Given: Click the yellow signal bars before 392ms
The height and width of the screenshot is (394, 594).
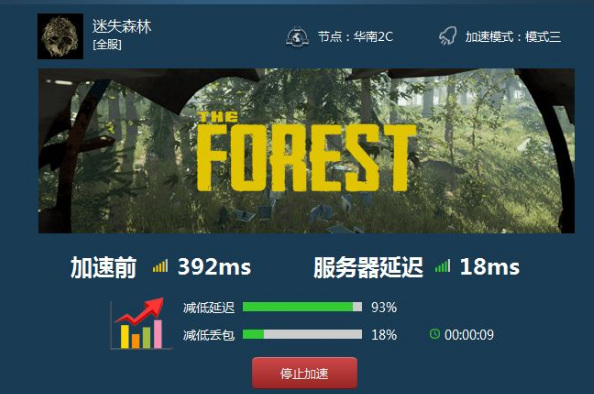Looking at the screenshot, I should pos(160,266).
